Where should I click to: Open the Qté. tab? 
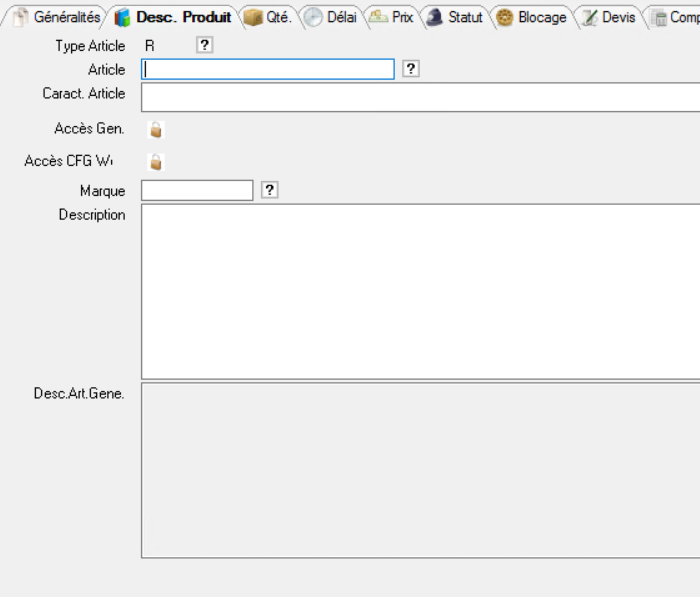pos(268,17)
